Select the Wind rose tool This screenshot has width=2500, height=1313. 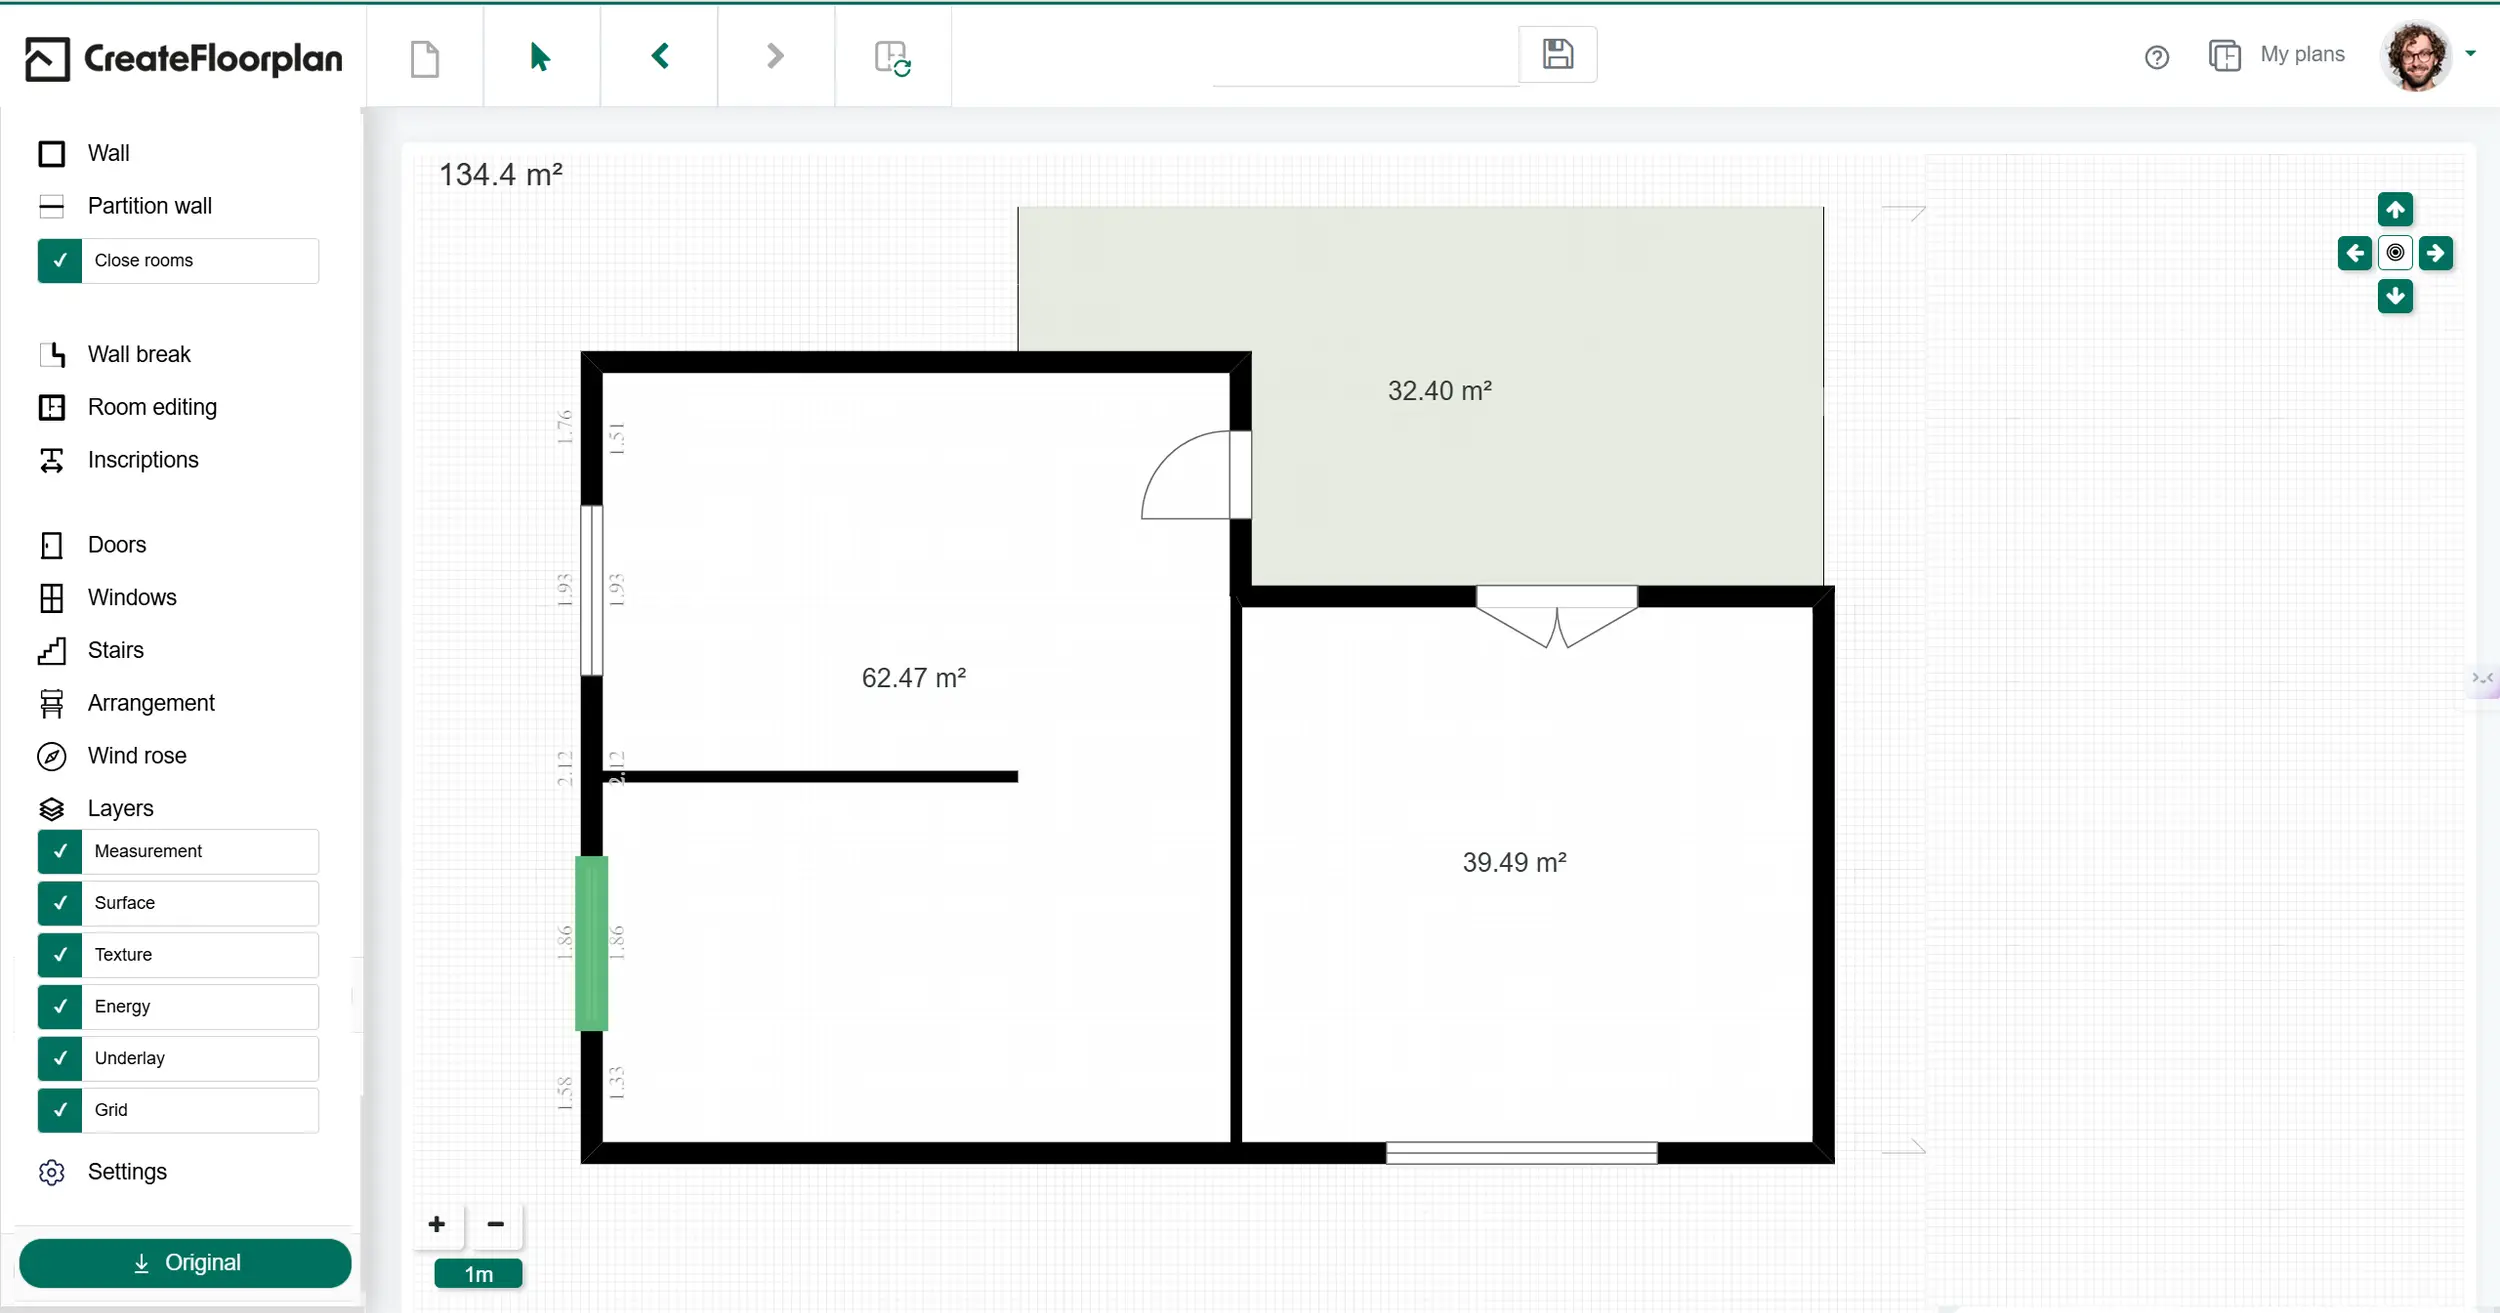coord(136,756)
